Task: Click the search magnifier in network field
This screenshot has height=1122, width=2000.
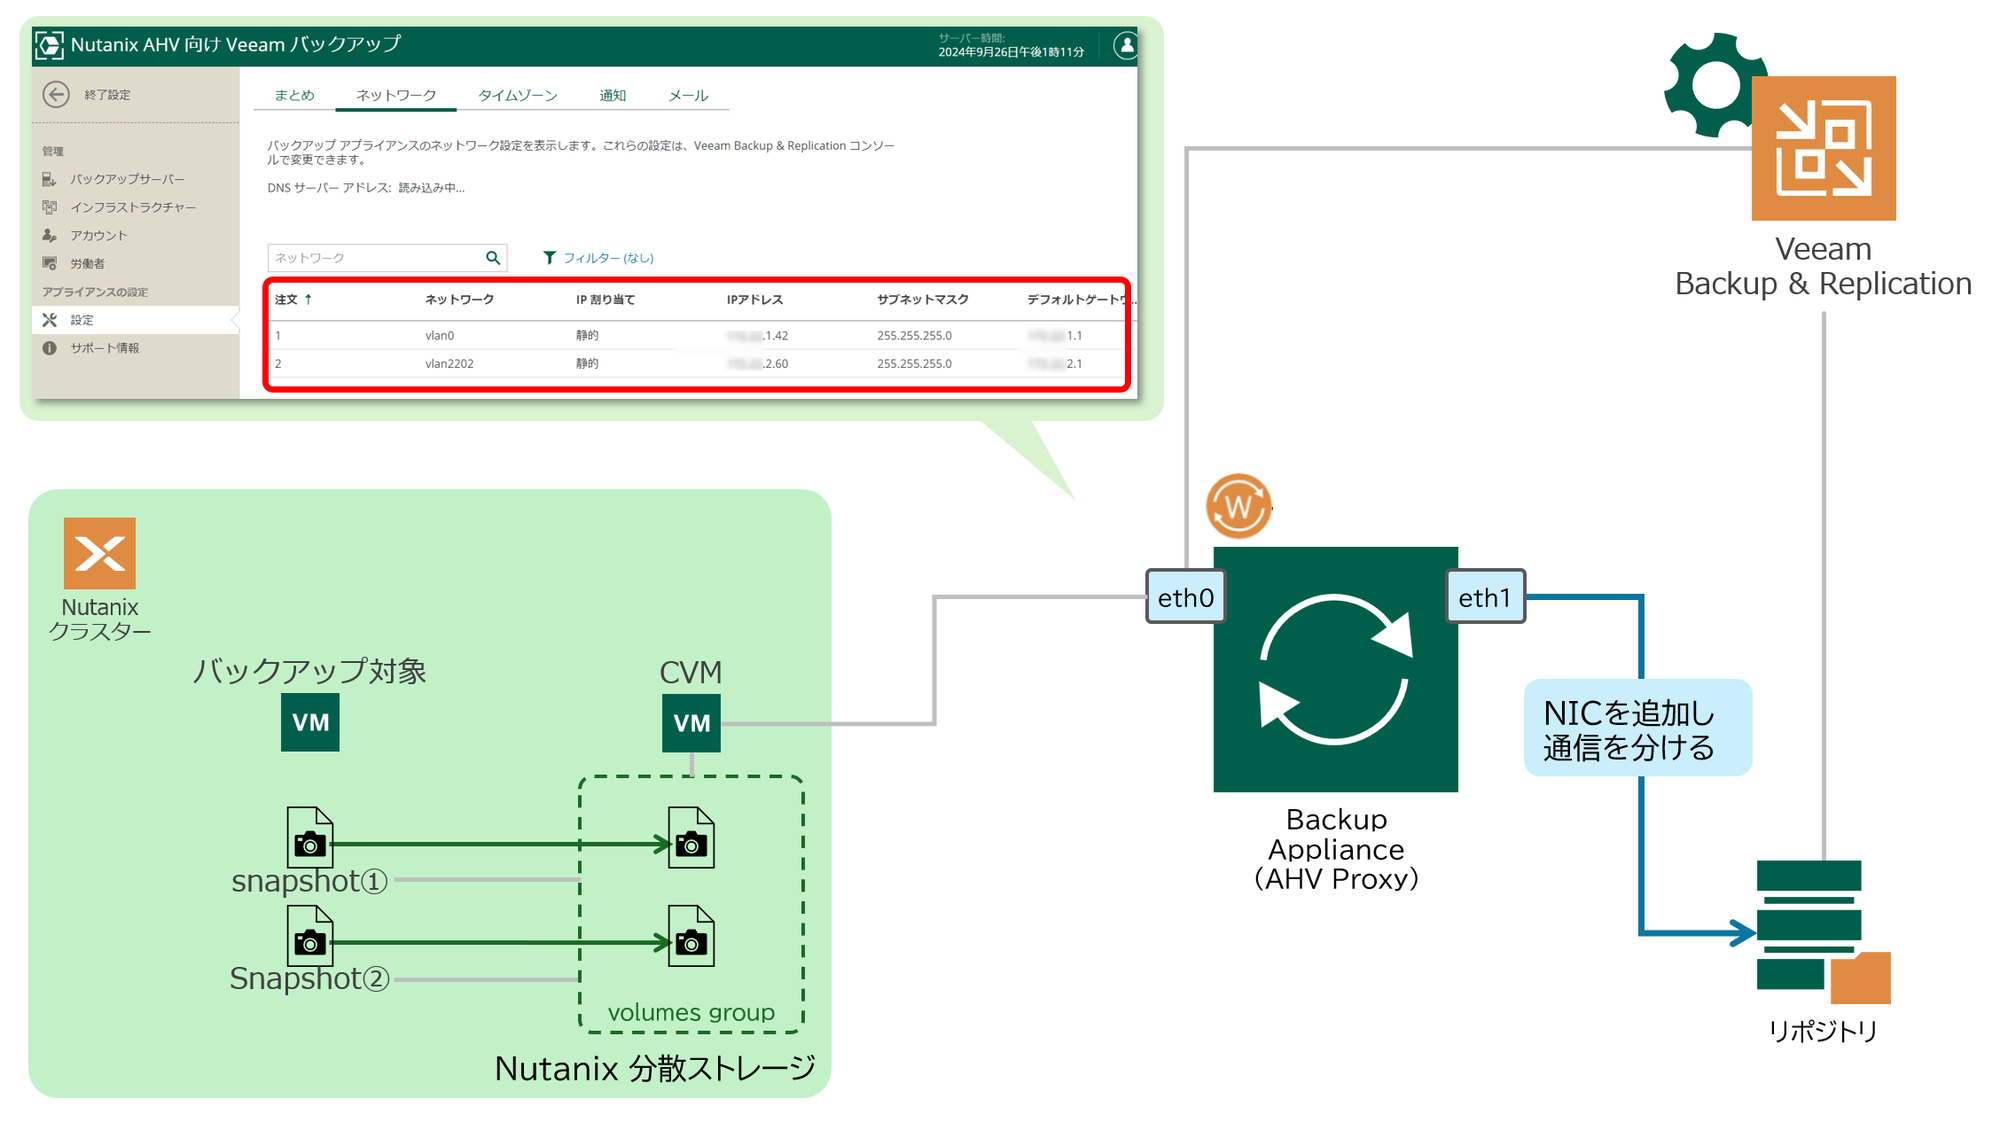Action: pos(492,258)
